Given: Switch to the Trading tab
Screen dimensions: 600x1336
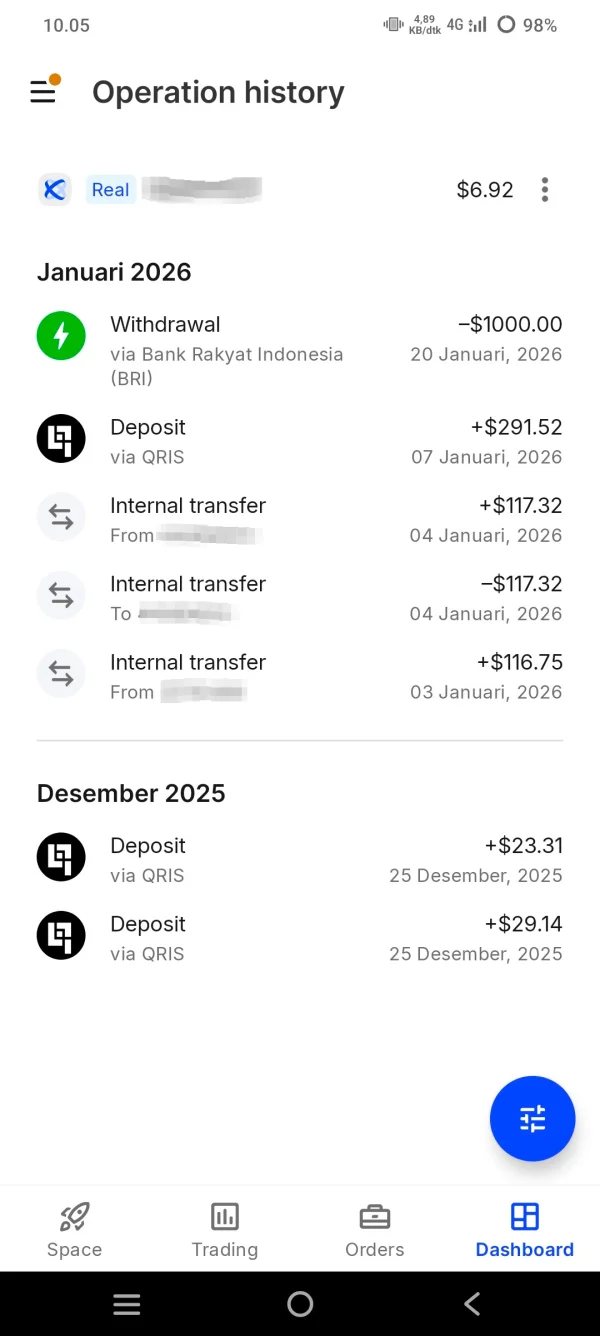Looking at the screenshot, I should [x=225, y=1229].
